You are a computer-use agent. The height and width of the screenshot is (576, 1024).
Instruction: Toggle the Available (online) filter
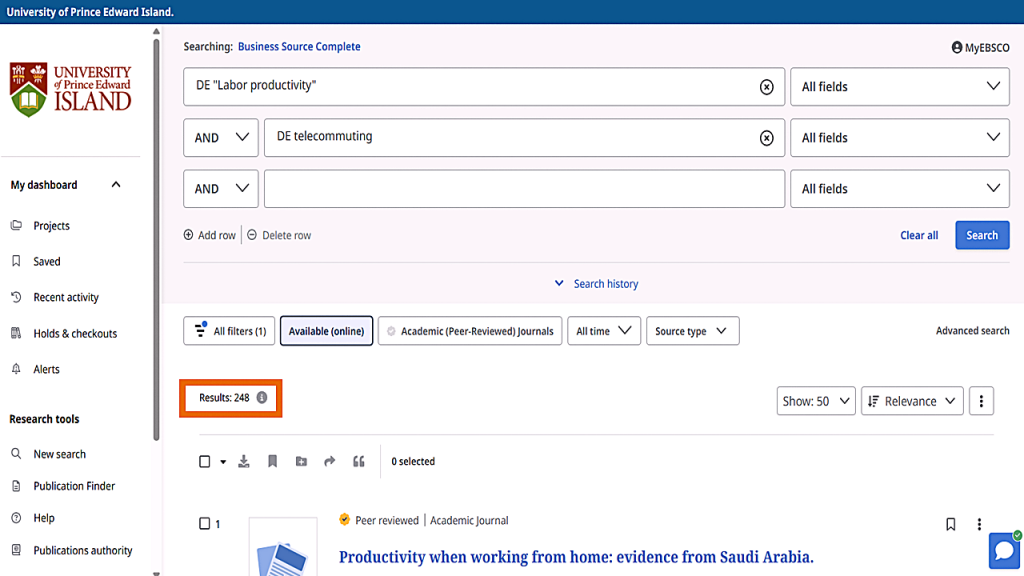tap(326, 331)
